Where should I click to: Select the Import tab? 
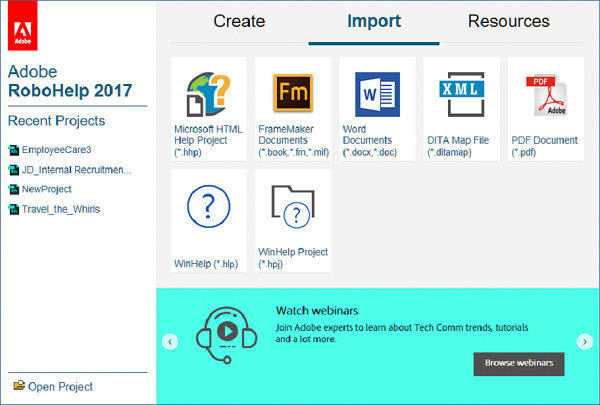(x=374, y=21)
